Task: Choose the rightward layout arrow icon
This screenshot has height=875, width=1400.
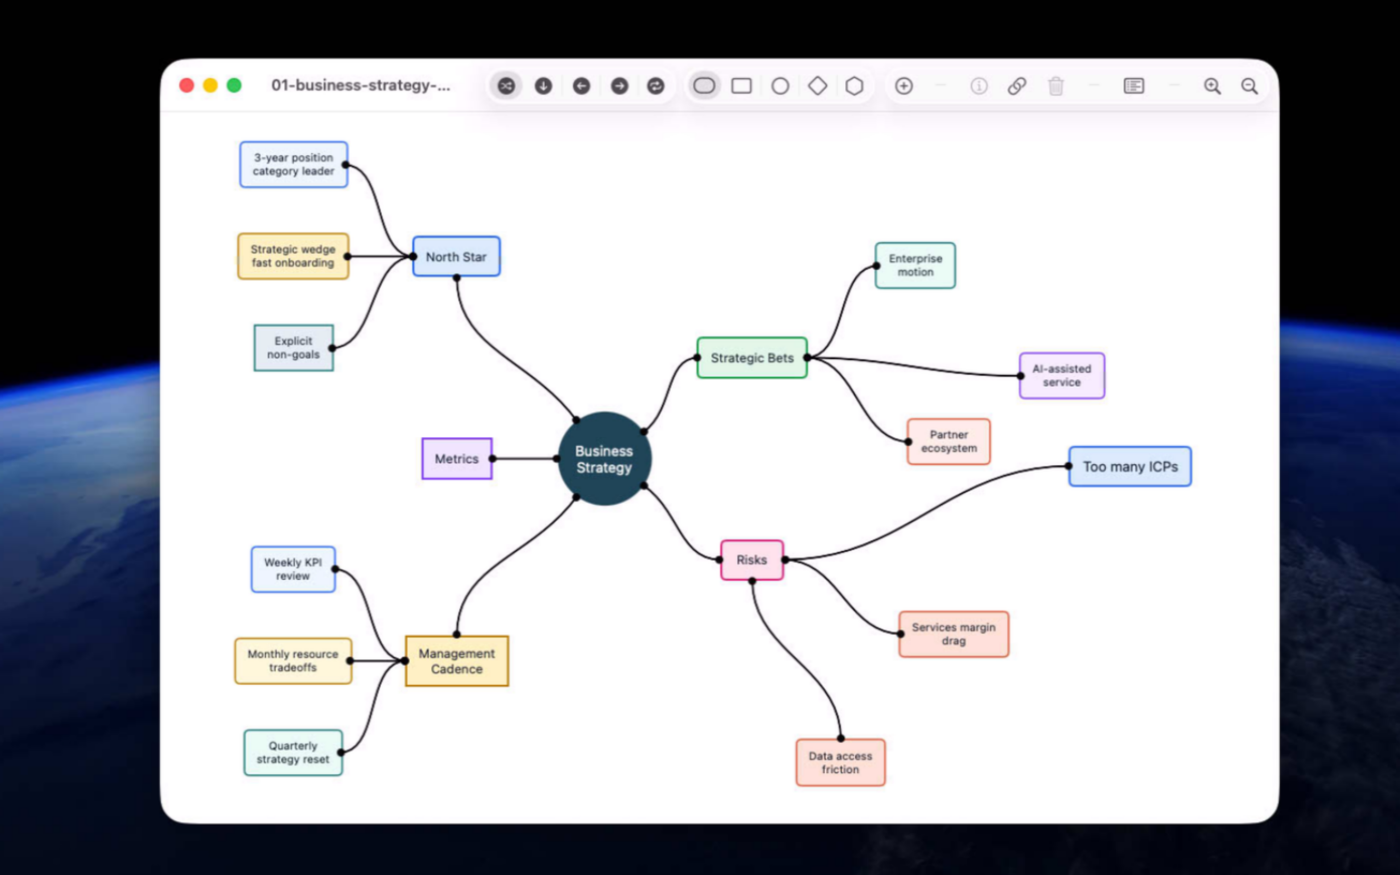Action: [619, 86]
